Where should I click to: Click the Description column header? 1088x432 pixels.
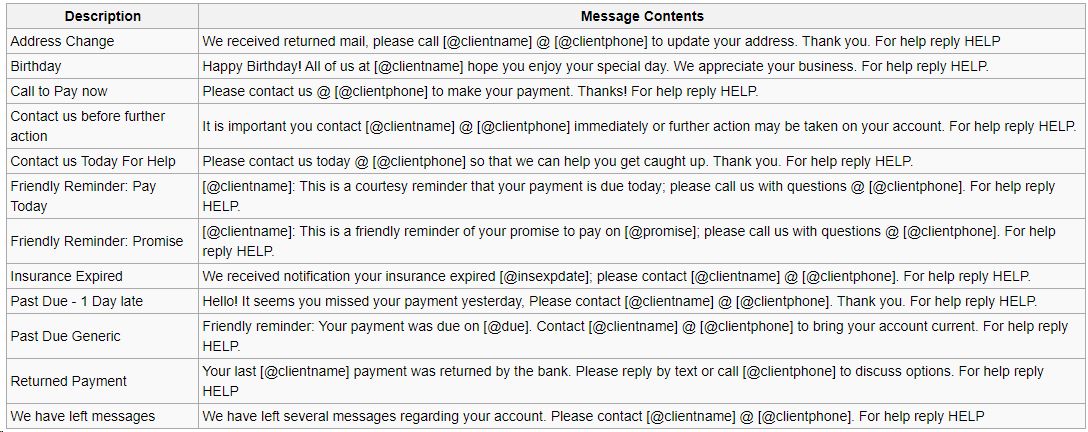pyautogui.click(x=103, y=16)
